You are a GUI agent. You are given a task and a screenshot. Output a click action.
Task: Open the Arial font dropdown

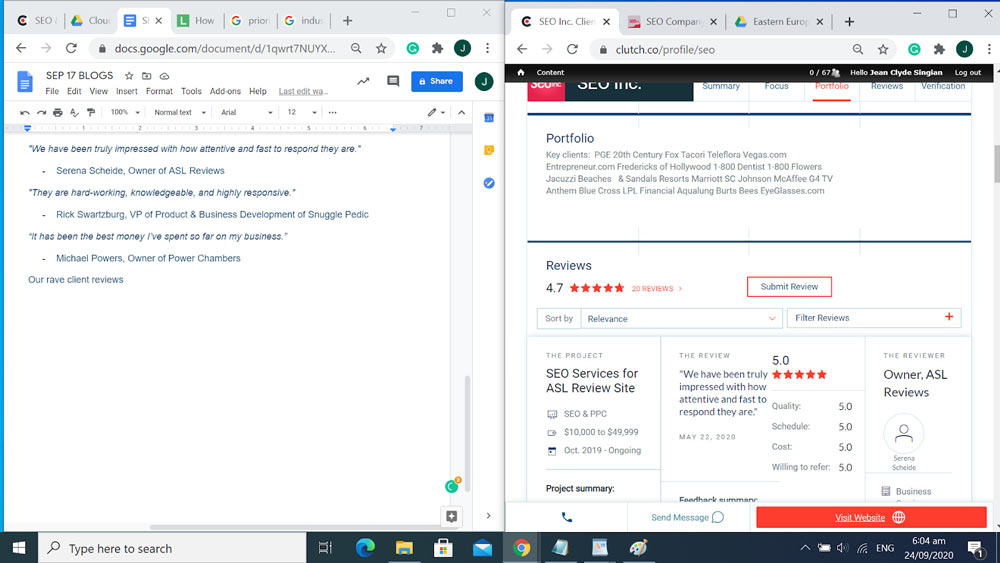pos(246,112)
